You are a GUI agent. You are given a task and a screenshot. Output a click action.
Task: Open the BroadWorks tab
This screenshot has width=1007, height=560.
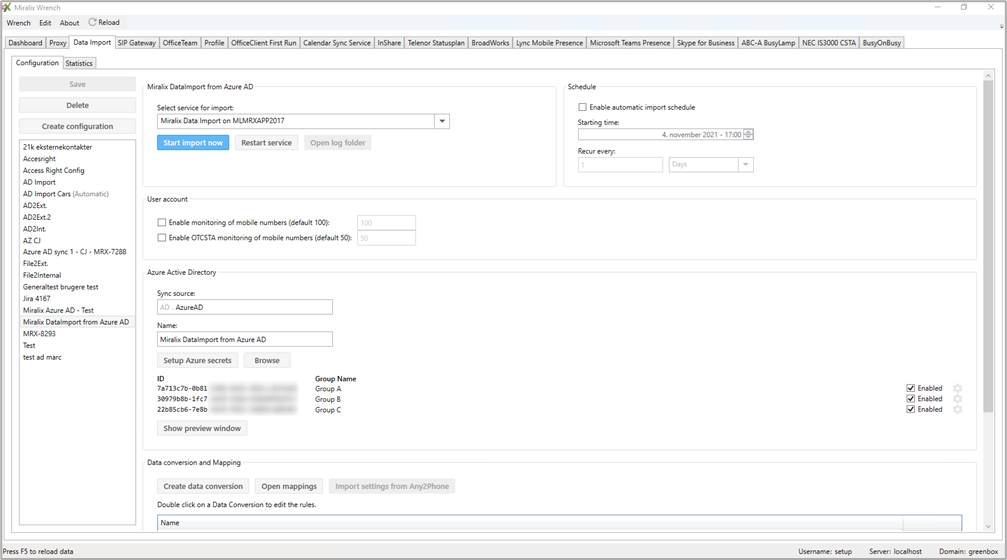[x=490, y=43]
